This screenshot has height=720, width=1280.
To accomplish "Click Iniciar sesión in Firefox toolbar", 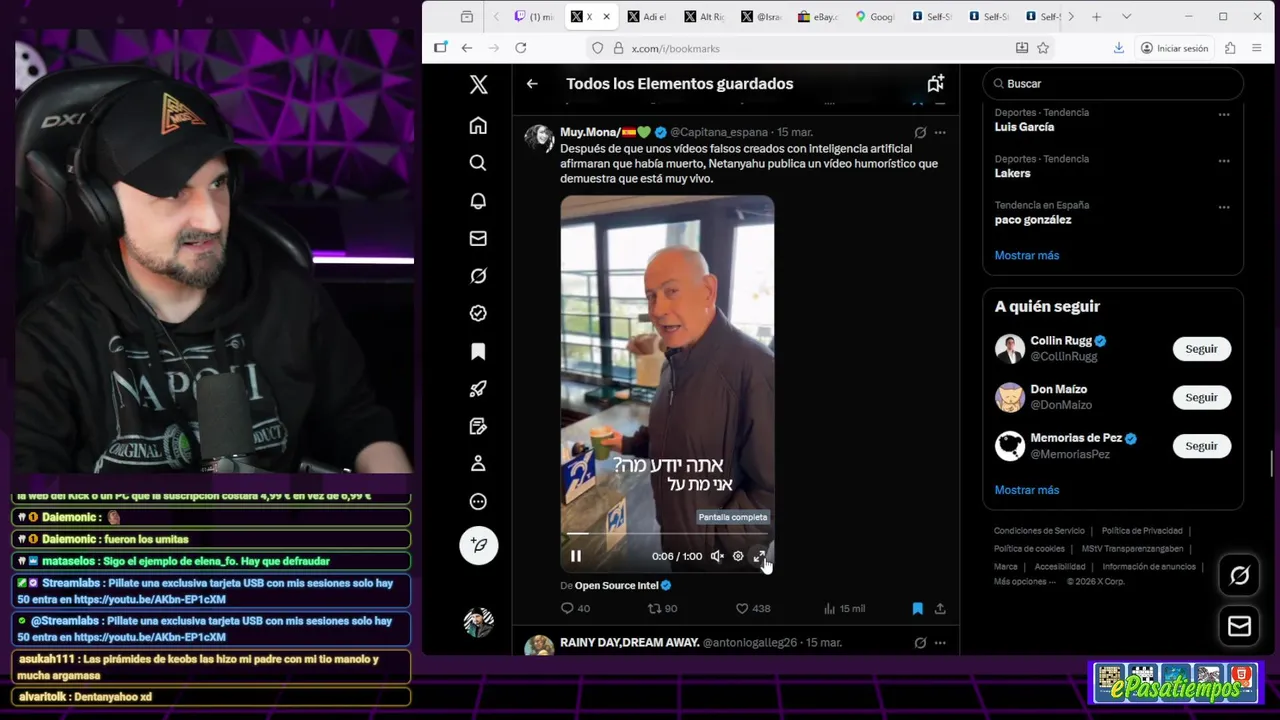I will [x=1174, y=48].
